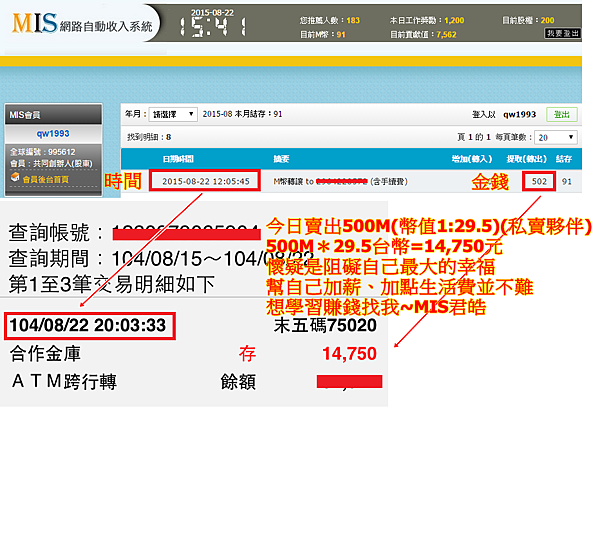Click the 目前股權 200 stat

click(x=528, y=20)
